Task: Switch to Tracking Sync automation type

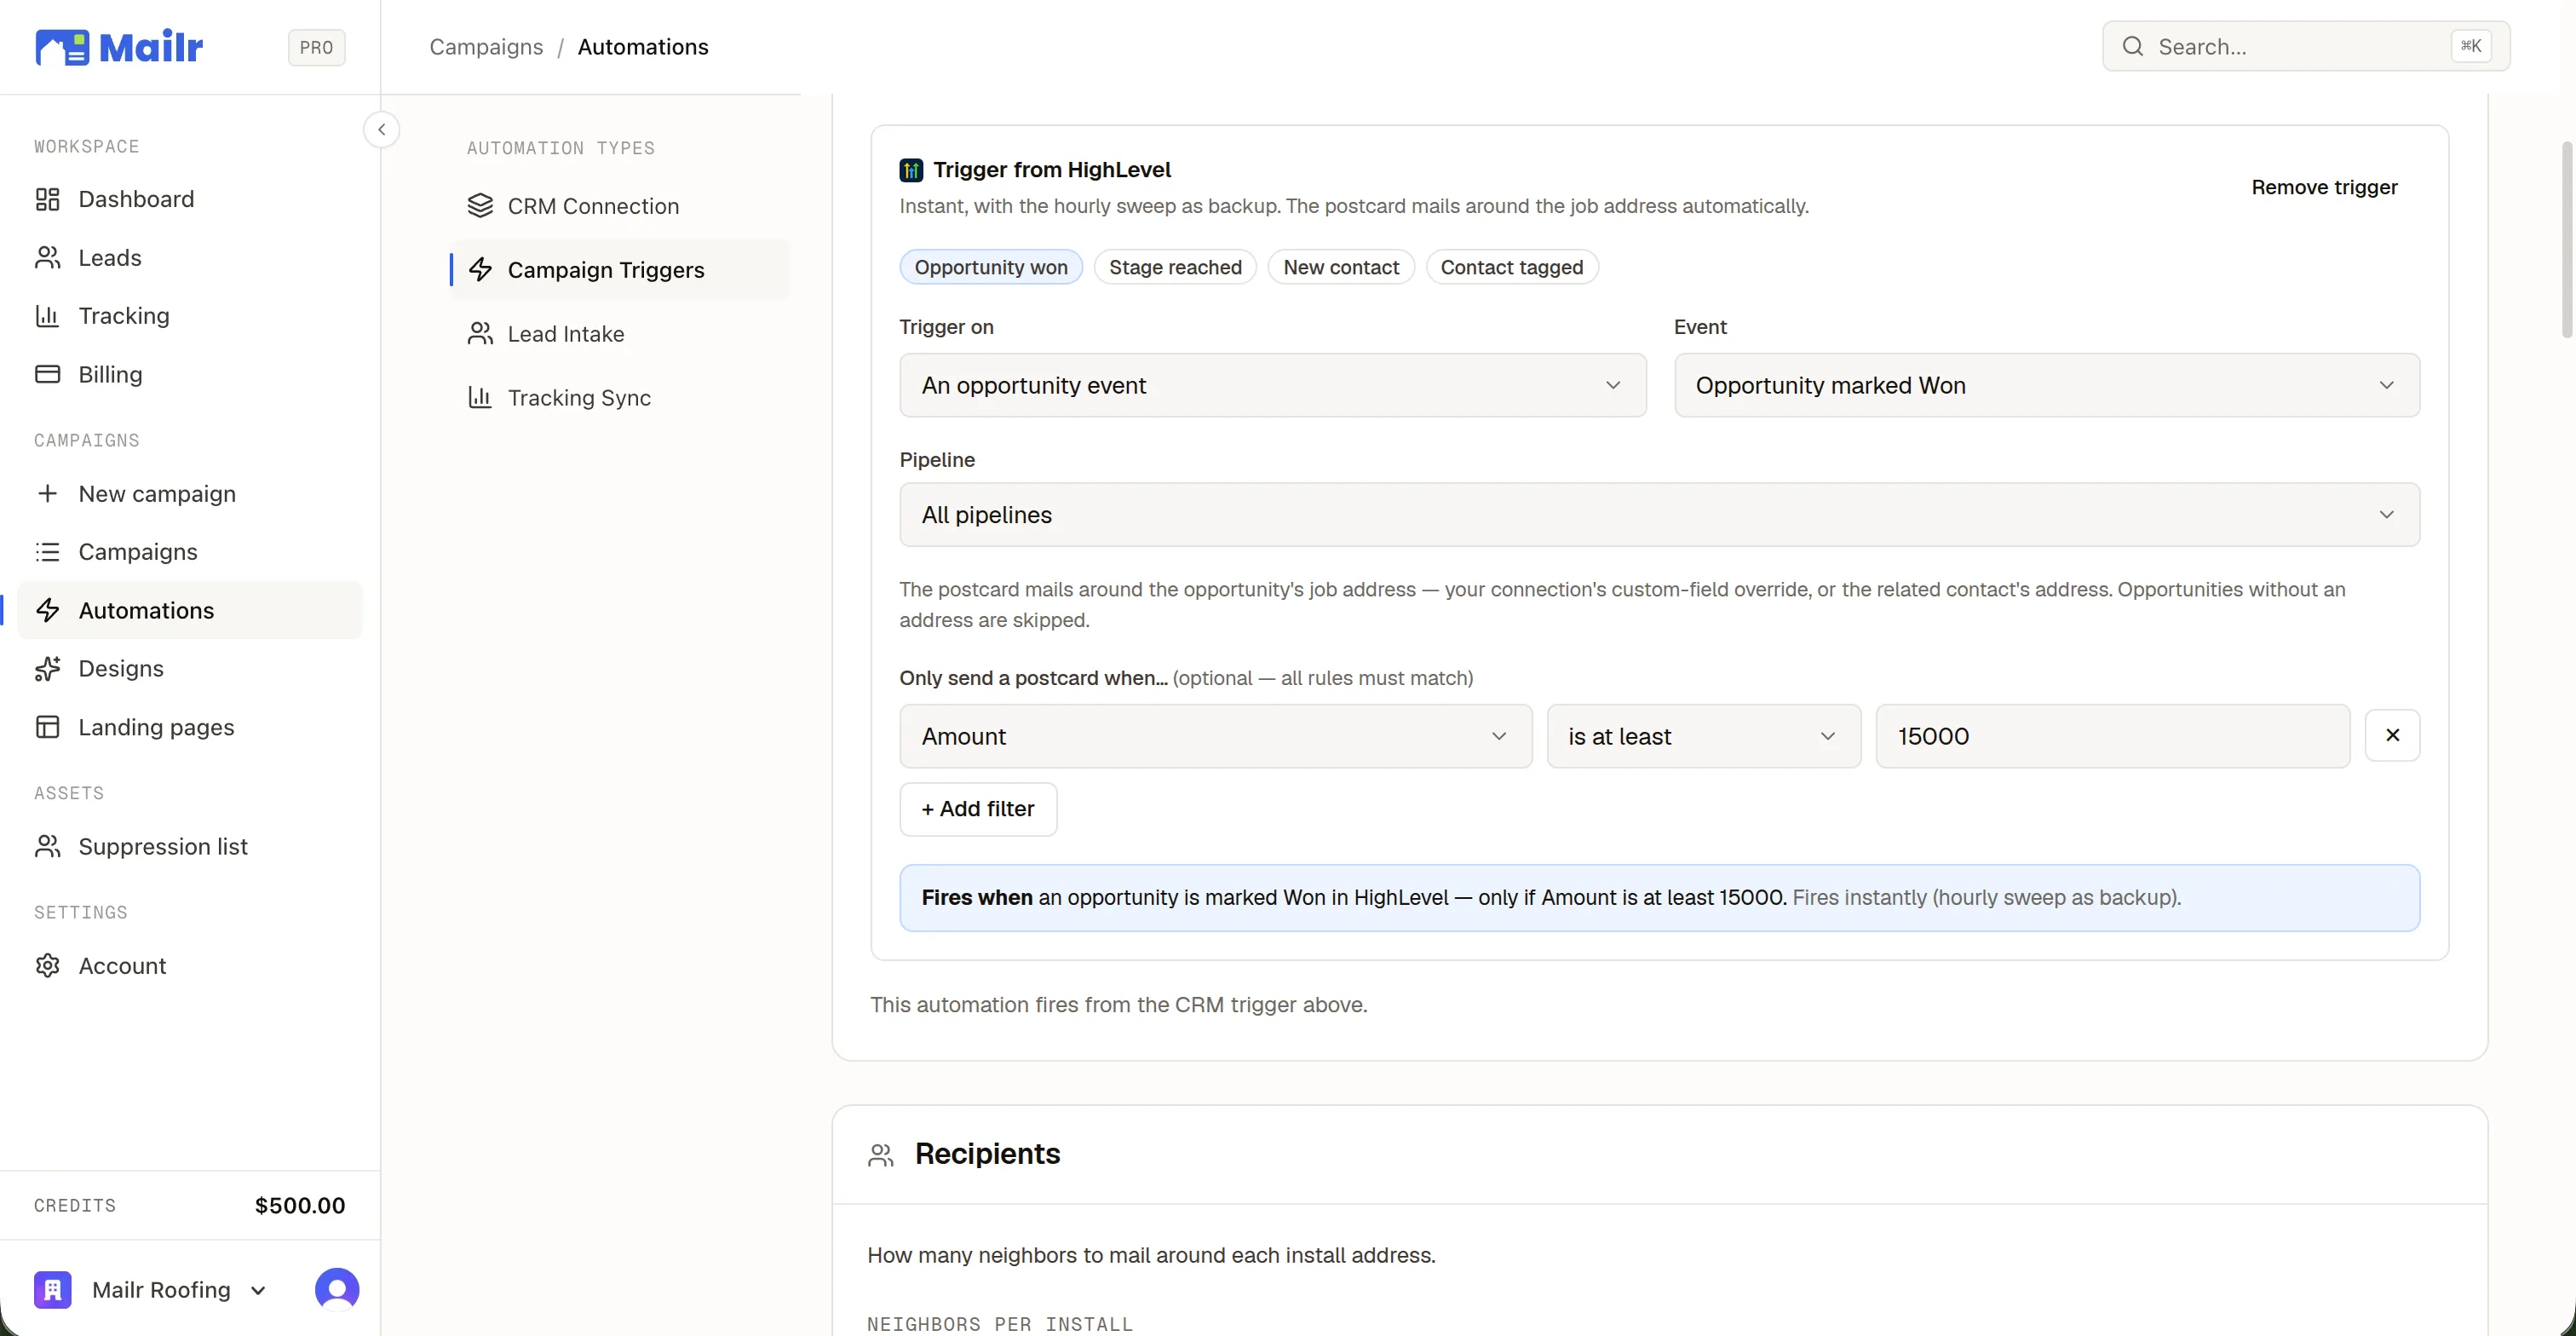Action: pyautogui.click(x=620, y=398)
